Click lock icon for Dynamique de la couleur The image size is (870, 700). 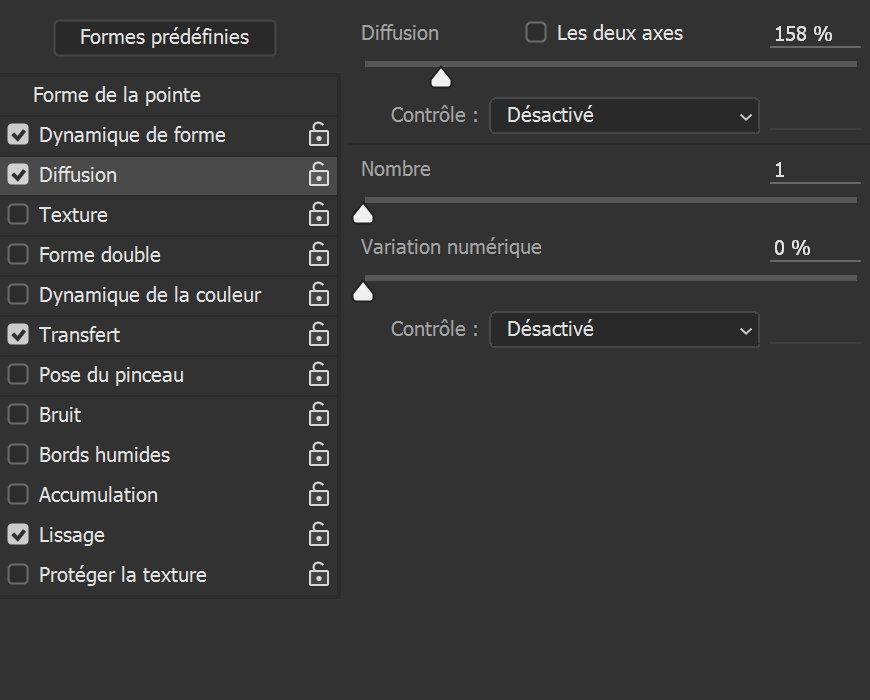pos(318,295)
